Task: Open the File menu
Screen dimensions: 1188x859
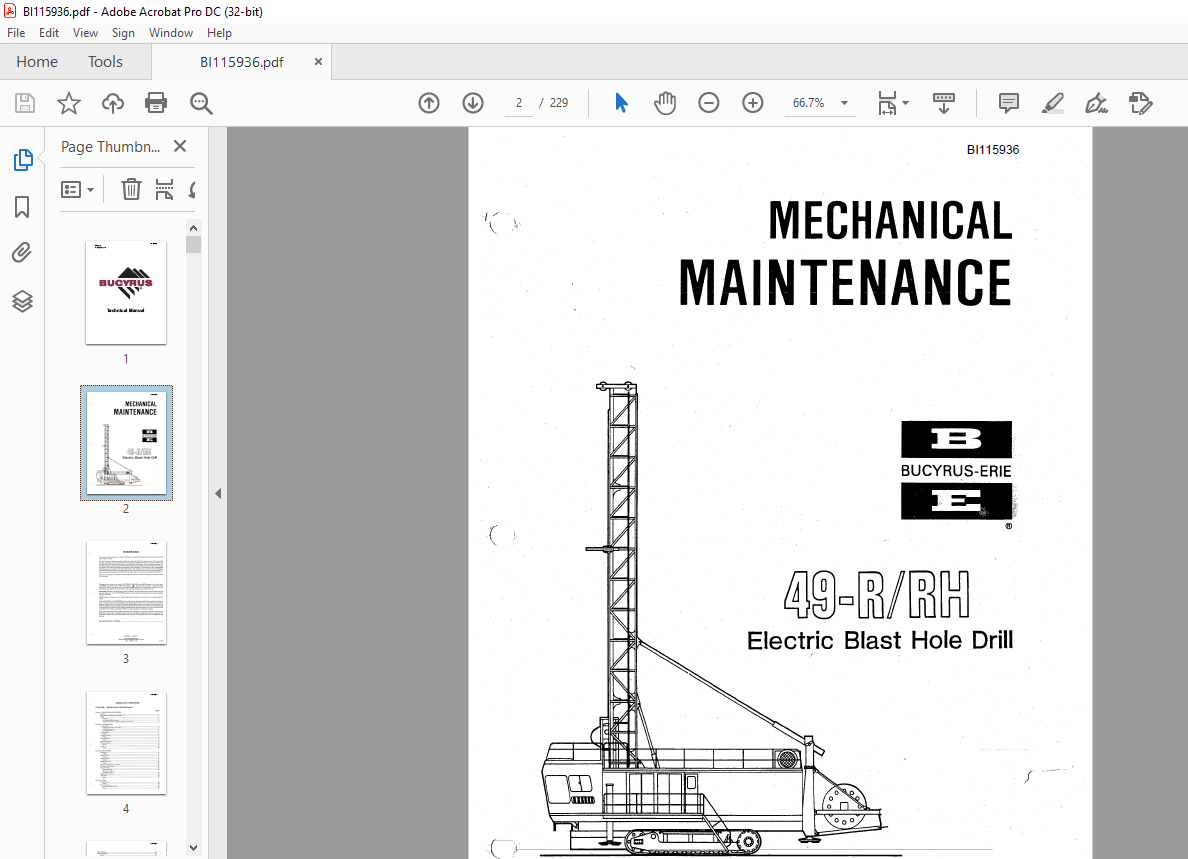Action: (x=16, y=33)
